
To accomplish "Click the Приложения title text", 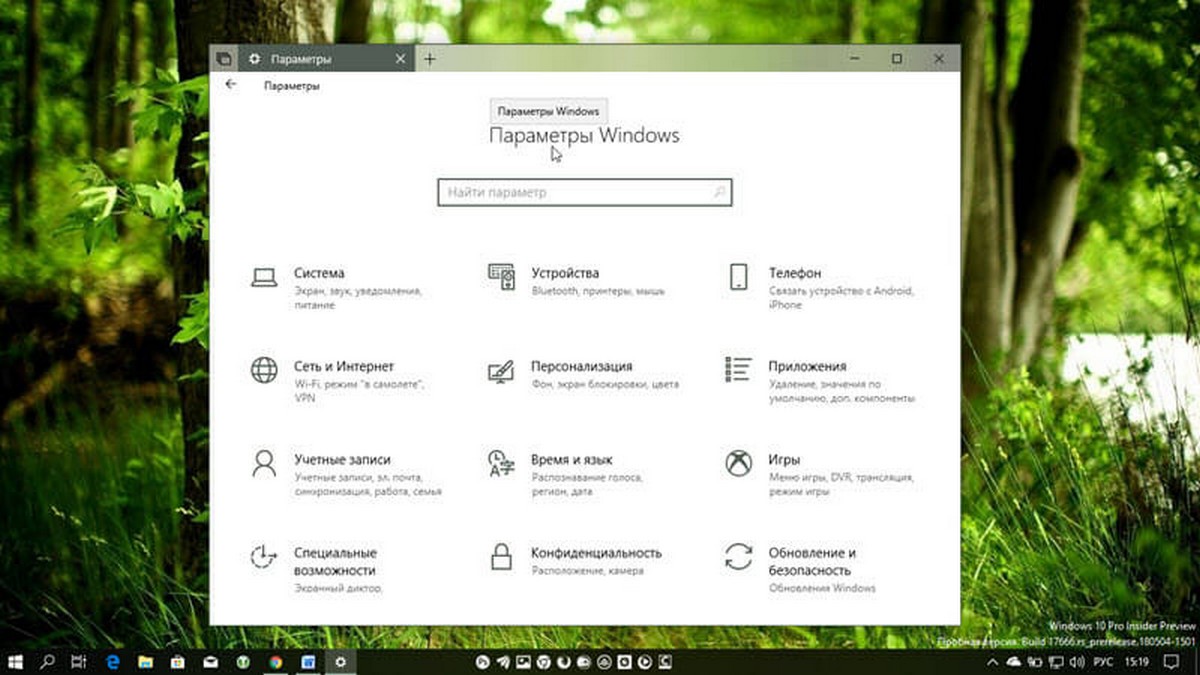I will (807, 366).
